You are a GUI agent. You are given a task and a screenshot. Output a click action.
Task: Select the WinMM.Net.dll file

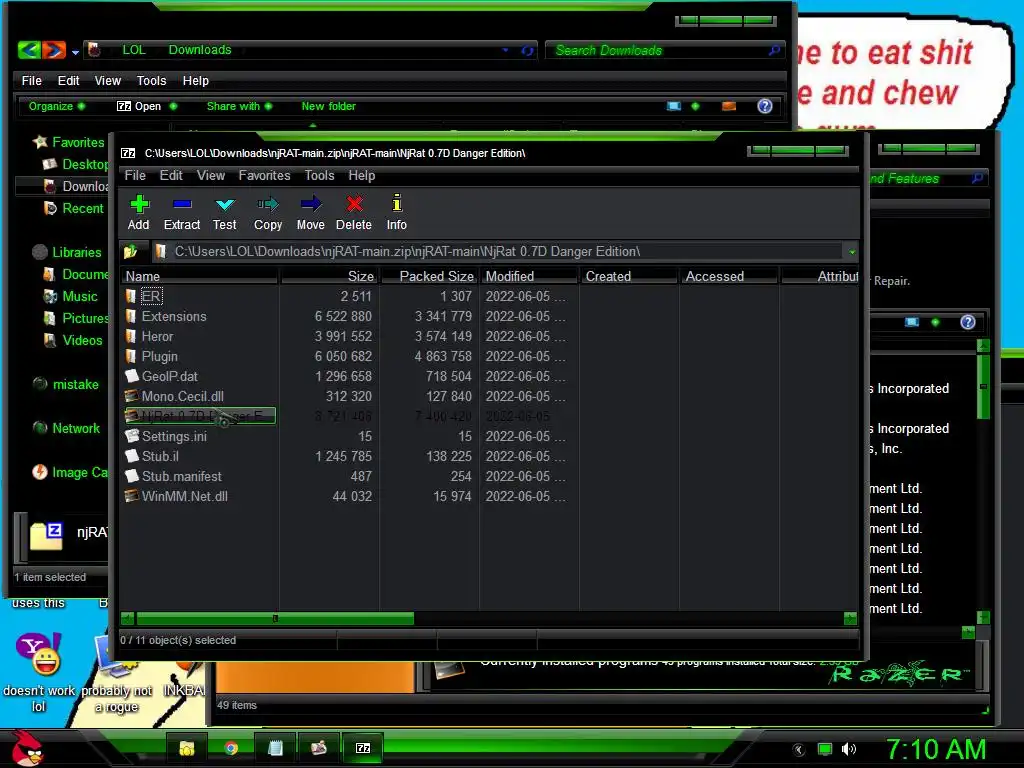[184, 496]
